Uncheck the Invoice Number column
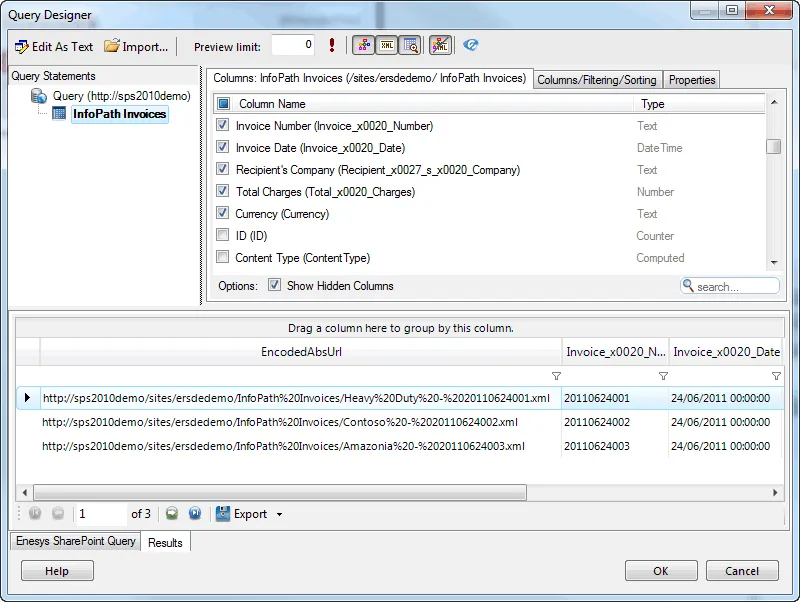800x602 pixels. click(223, 126)
